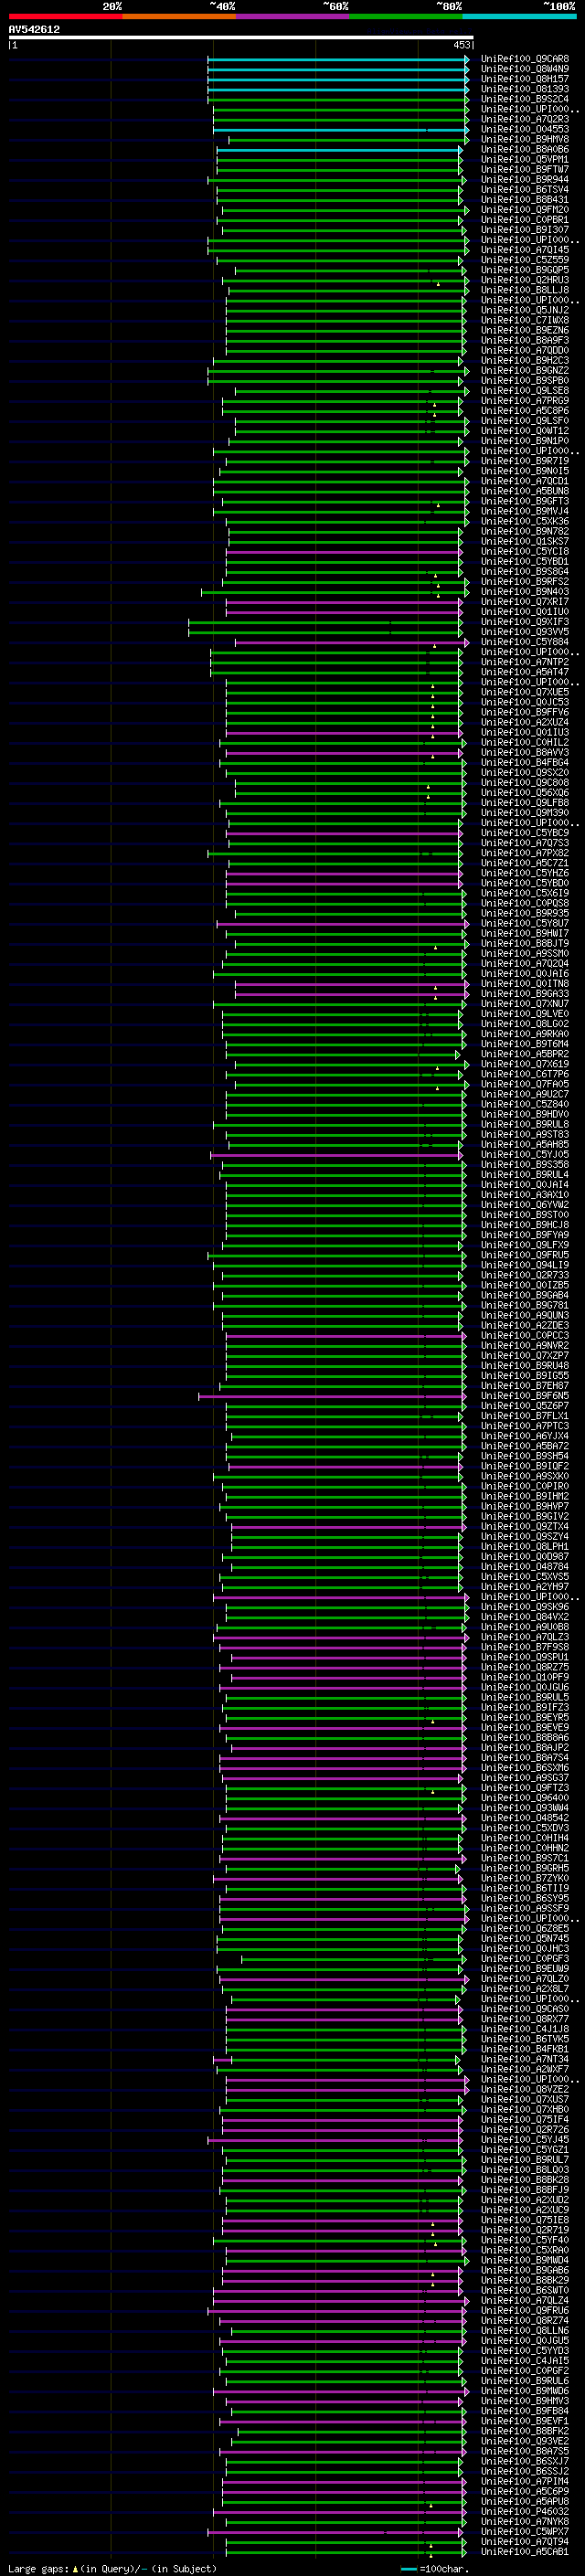
Task: Select the UniRef100_B9HMV8 label
Action: click(525, 139)
